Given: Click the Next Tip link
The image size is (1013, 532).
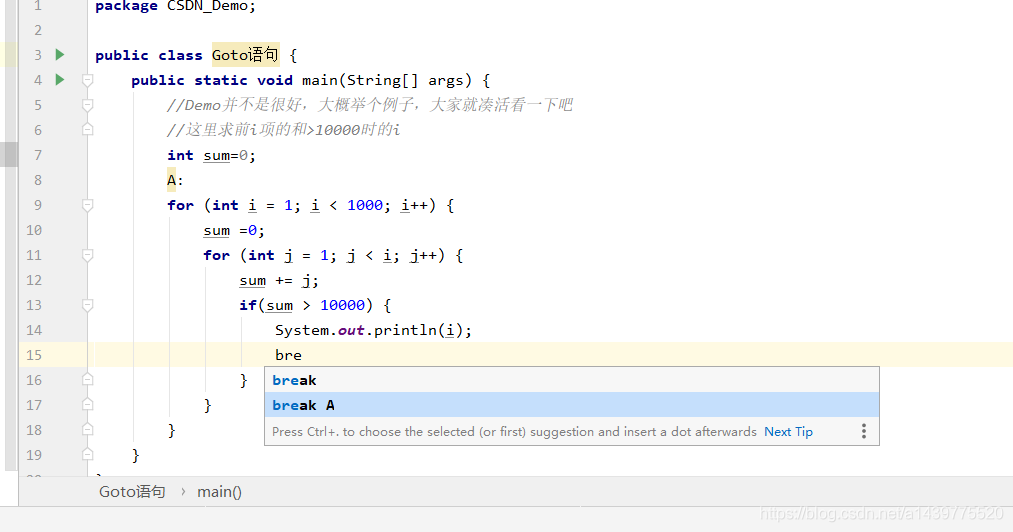Looking at the screenshot, I should (788, 432).
